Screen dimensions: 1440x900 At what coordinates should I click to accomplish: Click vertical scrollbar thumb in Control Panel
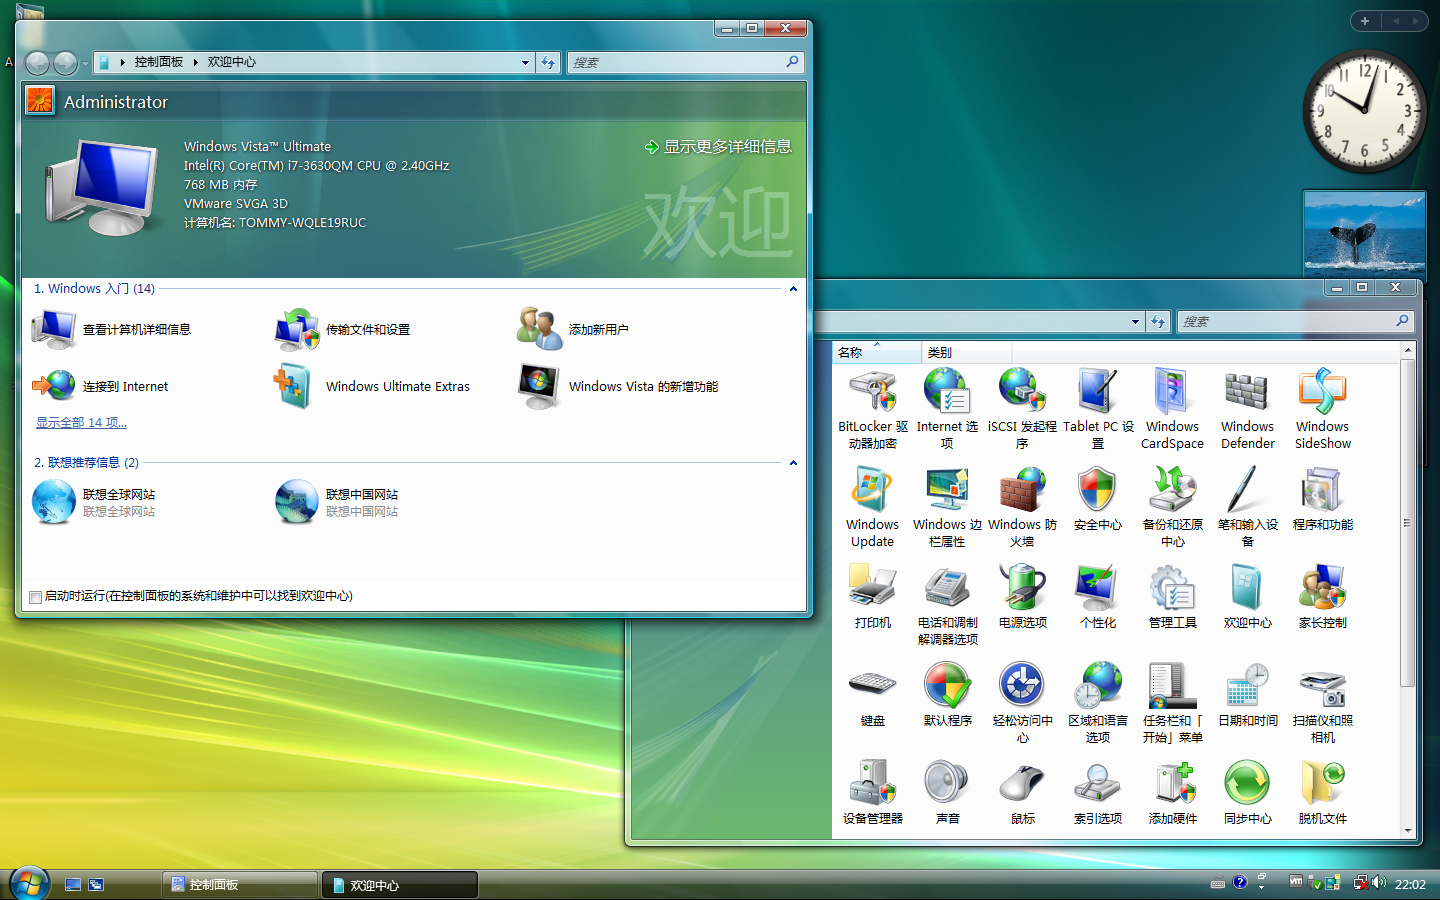(1407, 523)
